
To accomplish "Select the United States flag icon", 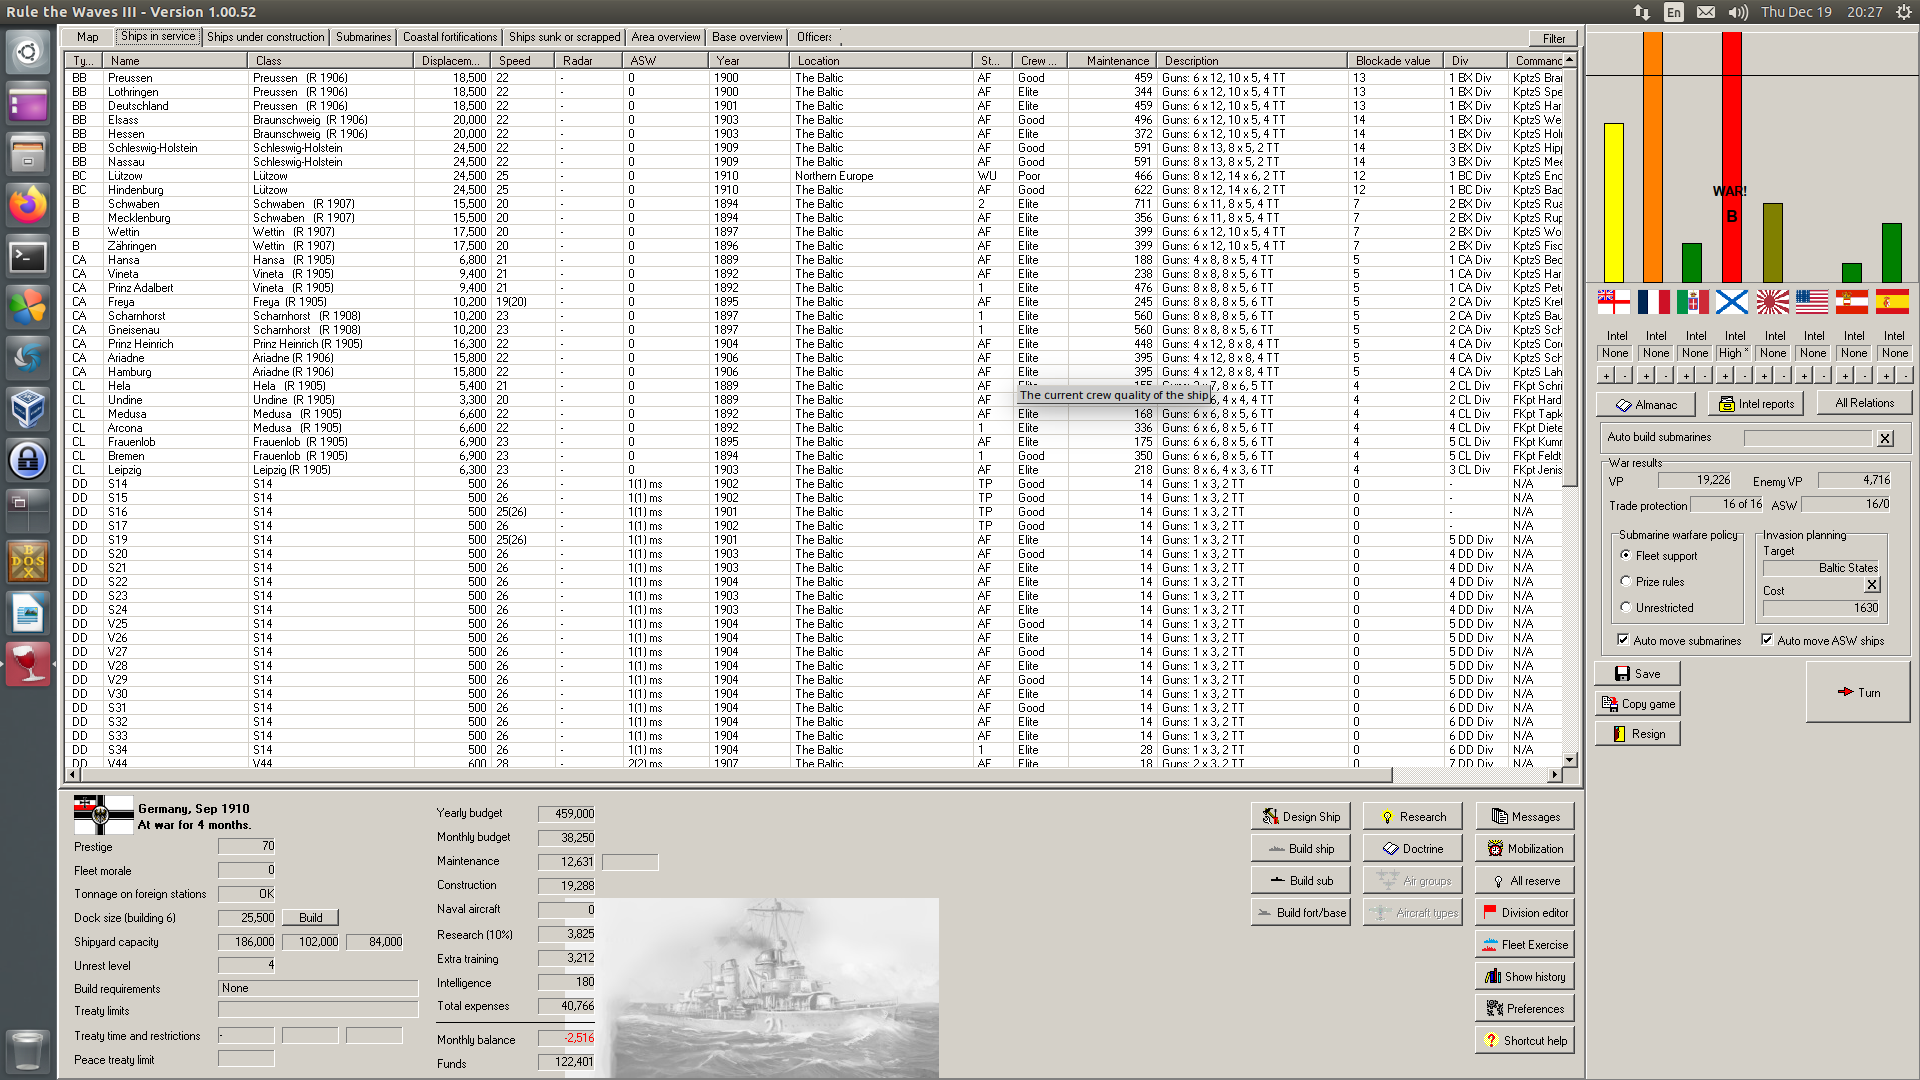I will click(1811, 301).
